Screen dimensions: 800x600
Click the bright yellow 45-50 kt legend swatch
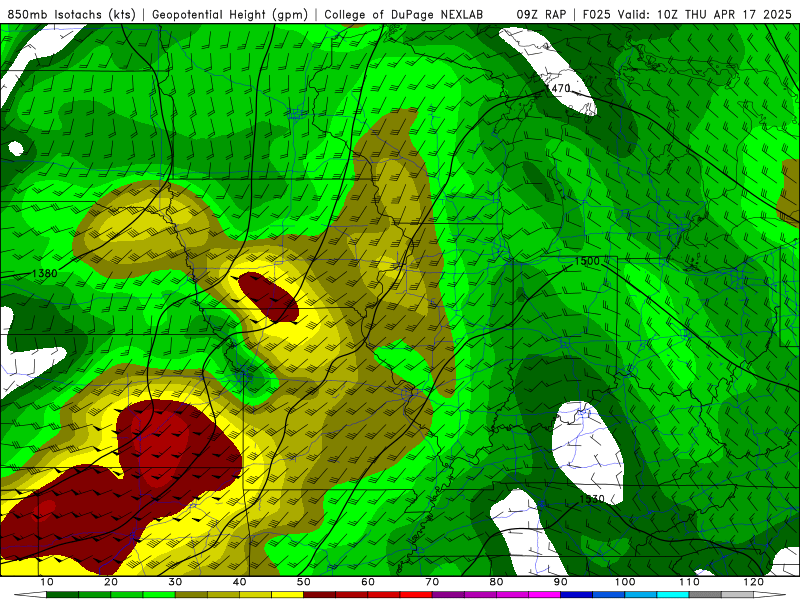(x=287, y=595)
